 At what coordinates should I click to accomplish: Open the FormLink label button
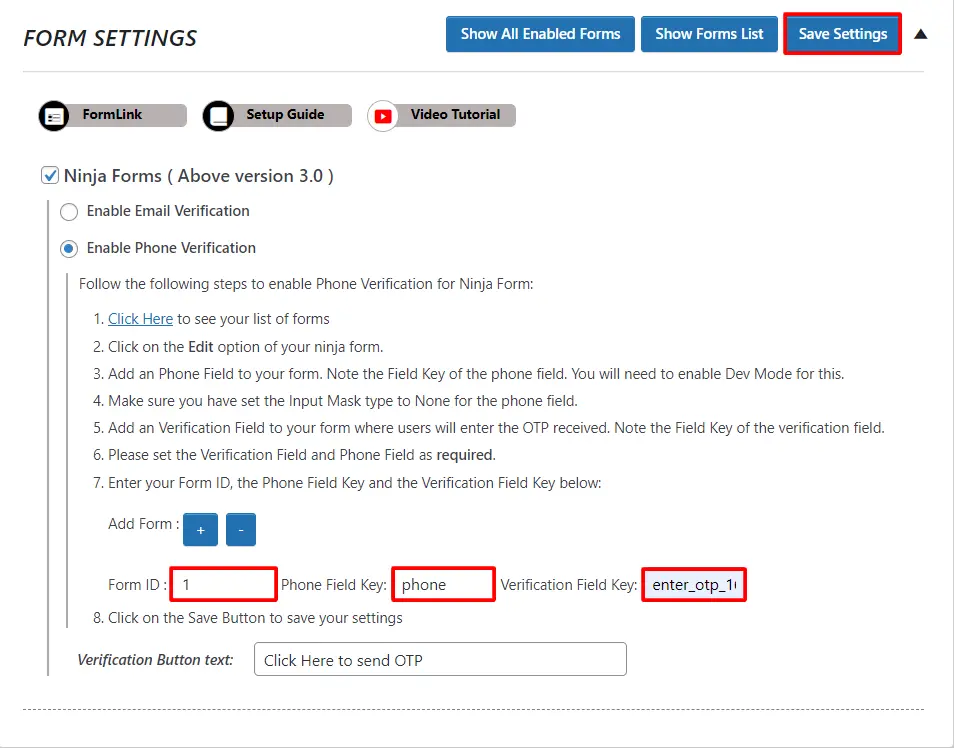pyautogui.click(x=113, y=115)
